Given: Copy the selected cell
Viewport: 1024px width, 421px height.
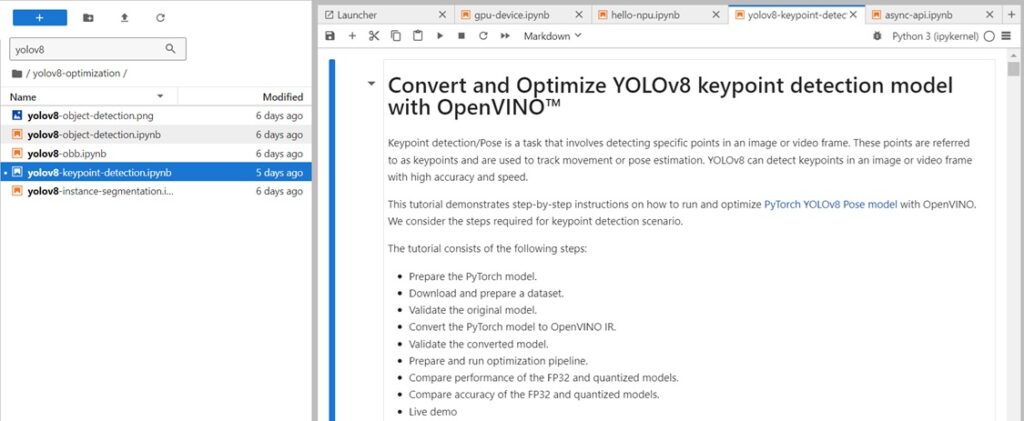Looking at the screenshot, I should tap(396, 36).
